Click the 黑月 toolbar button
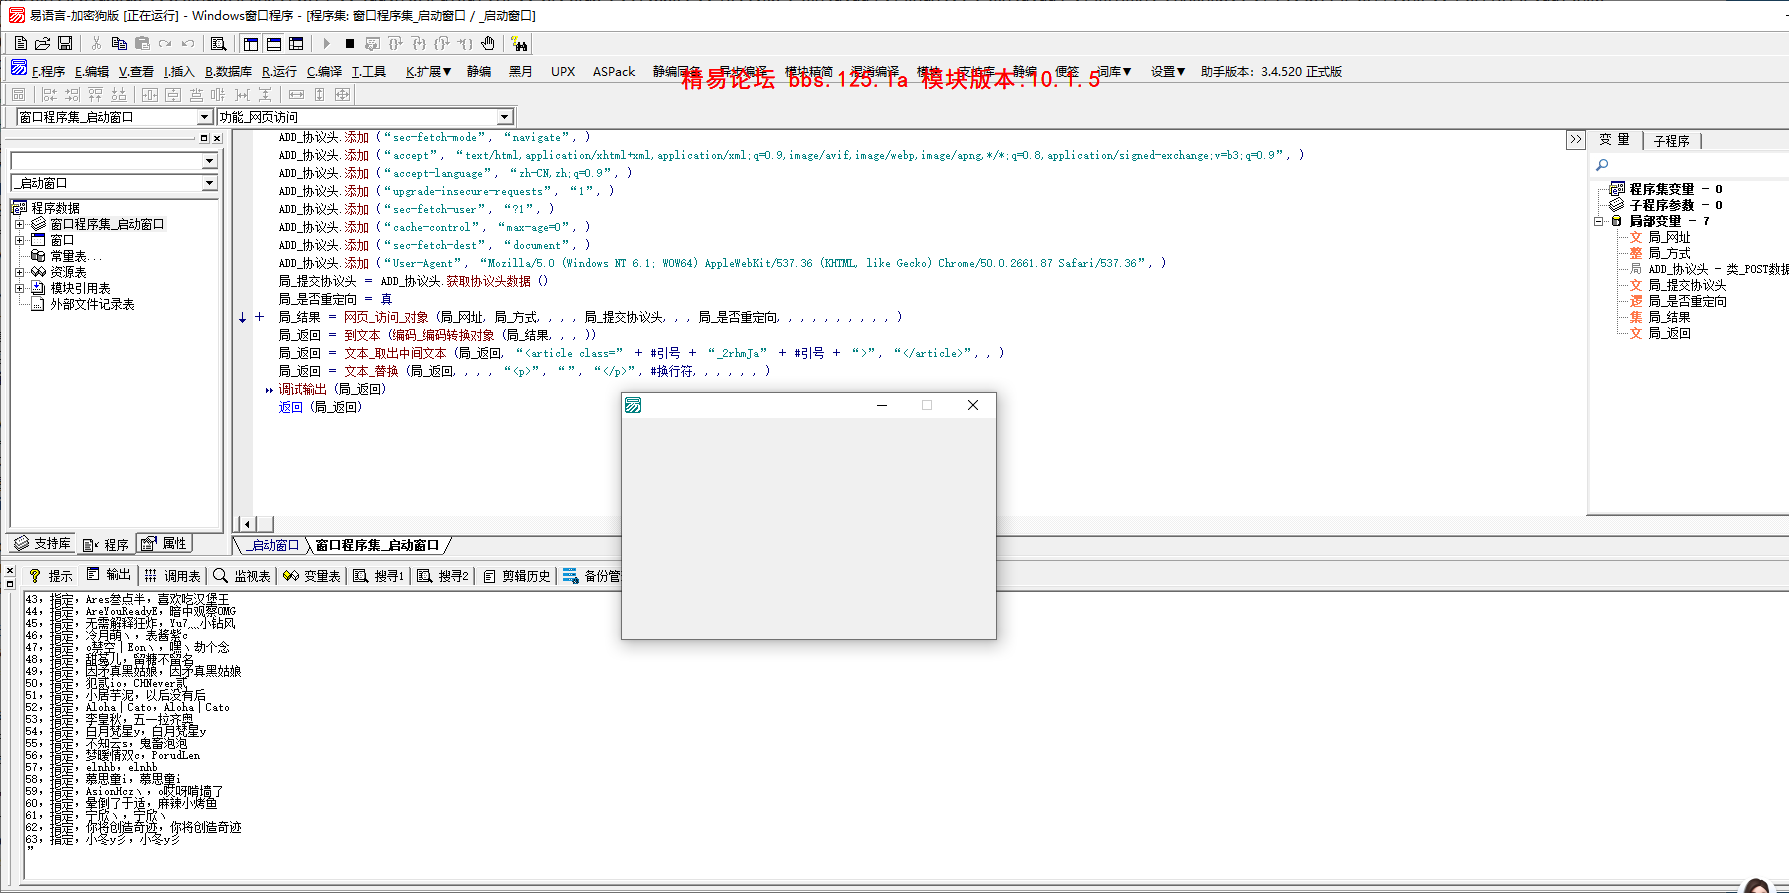Viewport: 1789px width, 893px height. click(520, 71)
